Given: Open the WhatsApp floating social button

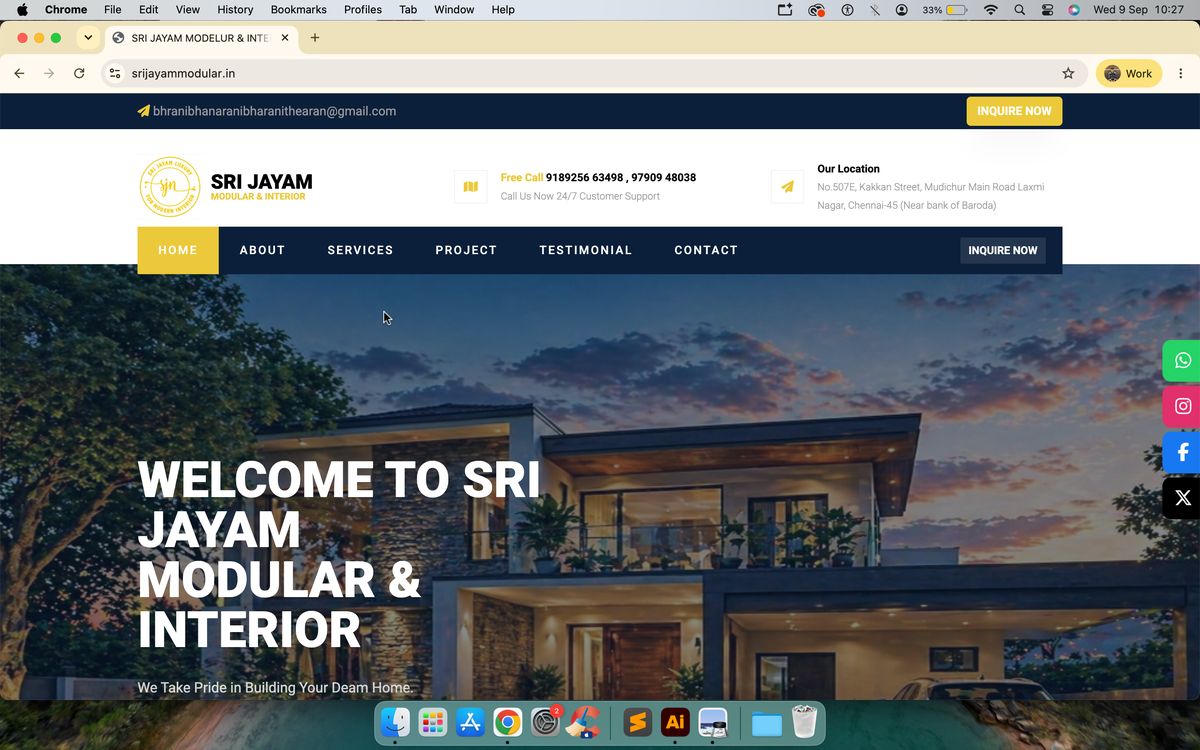Looking at the screenshot, I should coord(1182,360).
